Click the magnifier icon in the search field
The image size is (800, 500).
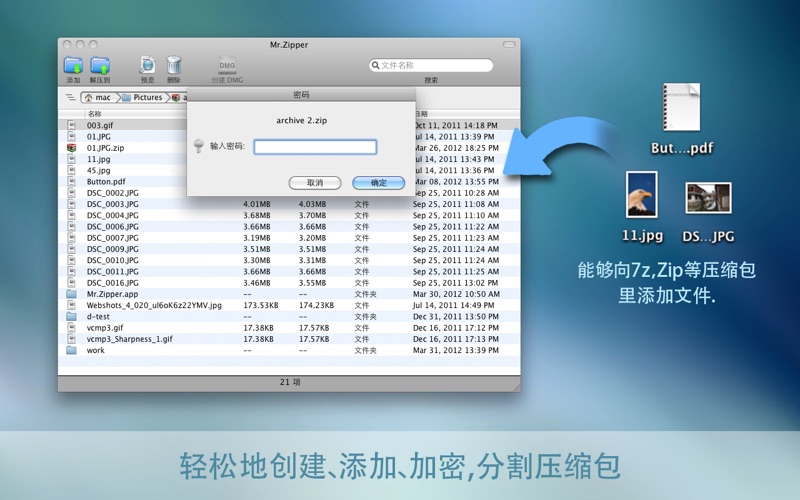pos(375,66)
